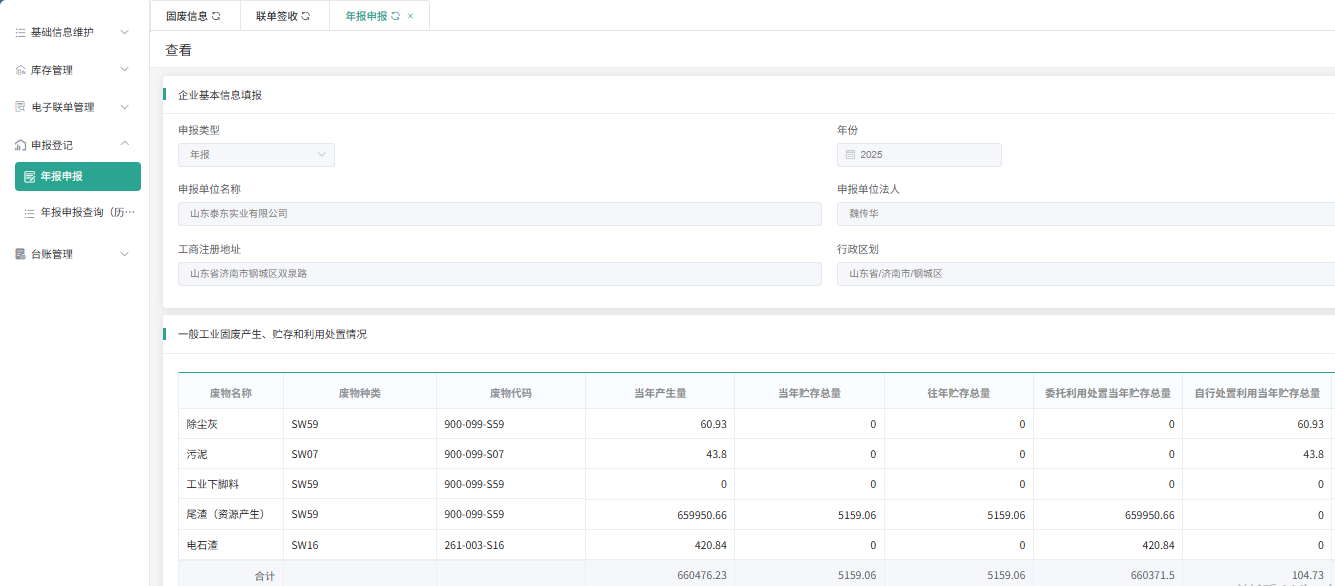1335x586 pixels.
Task: Click refresh icon on 固废信息 tab
Action: (216, 16)
